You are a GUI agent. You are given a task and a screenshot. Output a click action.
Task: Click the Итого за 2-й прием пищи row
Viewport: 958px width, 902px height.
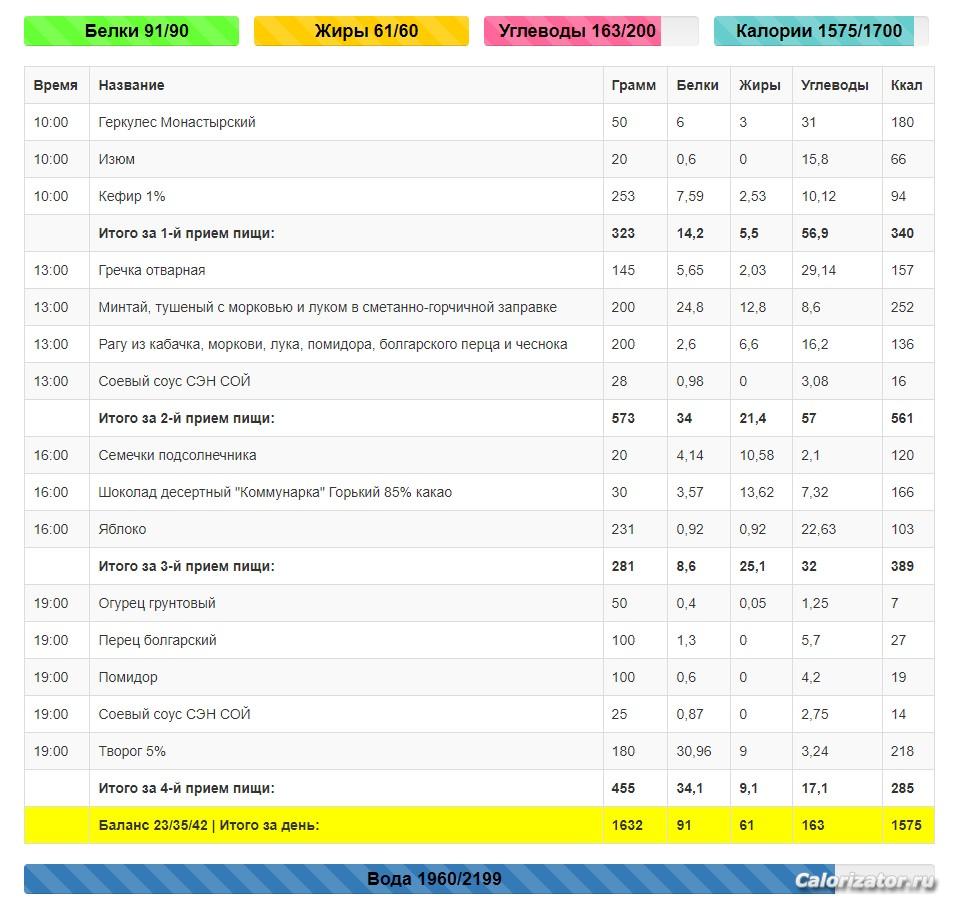pyautogui.click(x=186, y=418)
